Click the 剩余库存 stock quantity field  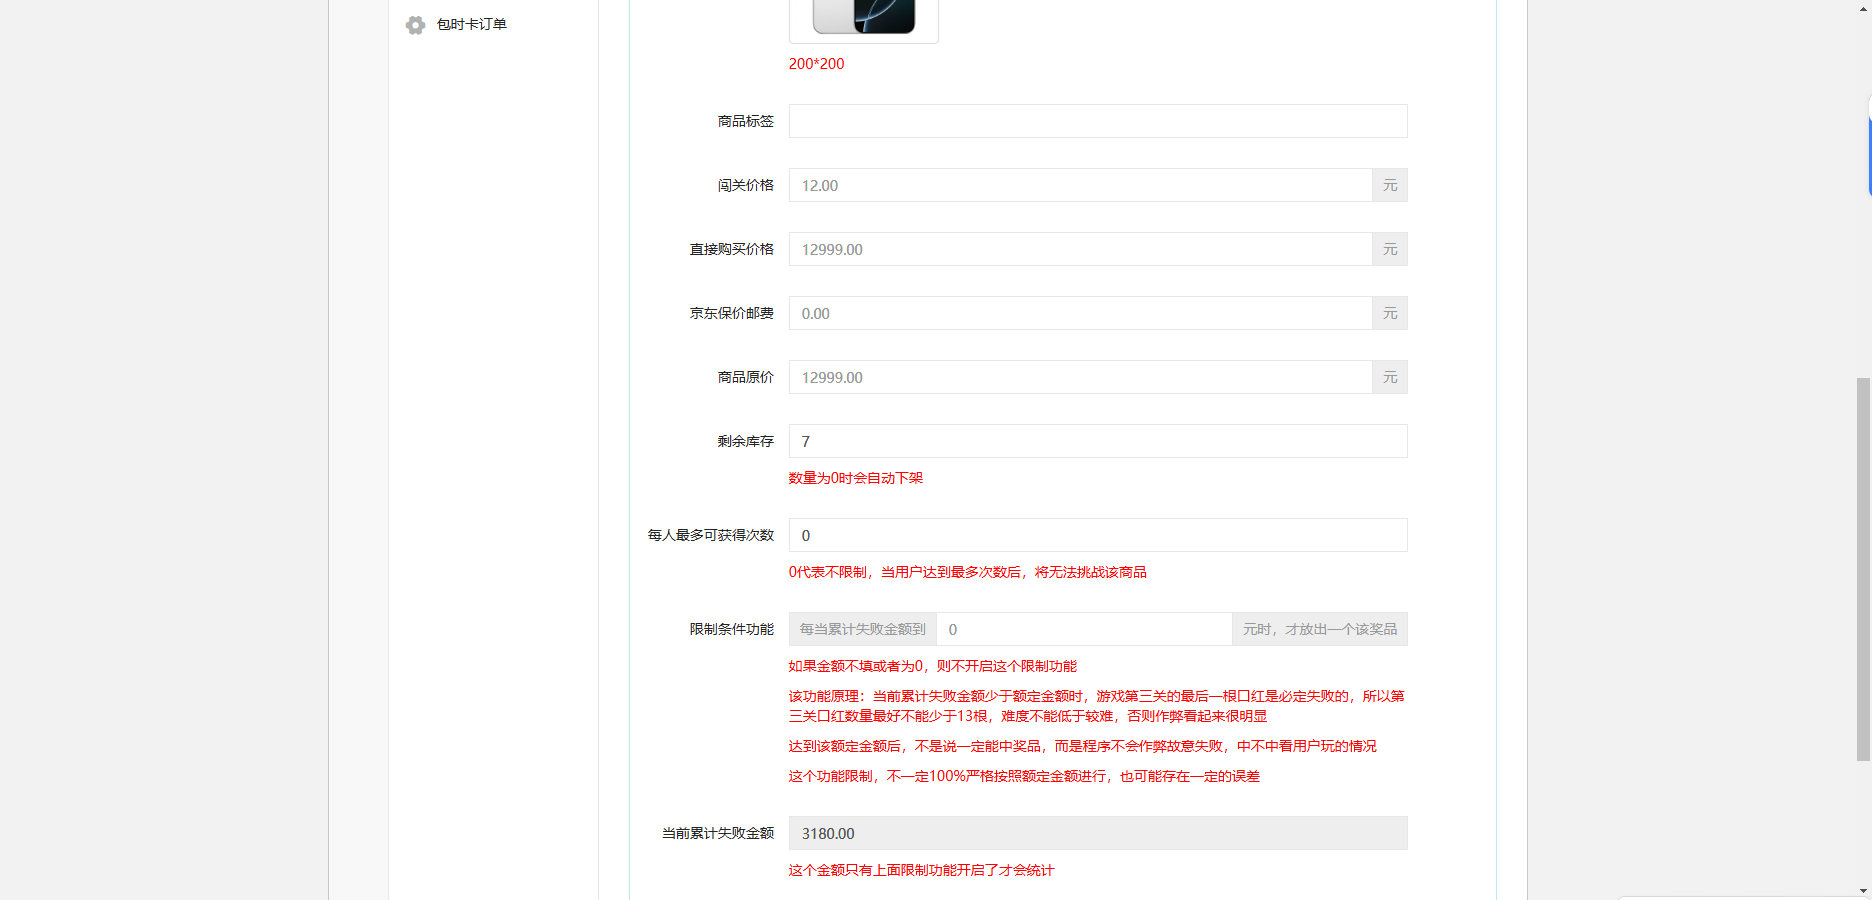(x=1097, y=441)
